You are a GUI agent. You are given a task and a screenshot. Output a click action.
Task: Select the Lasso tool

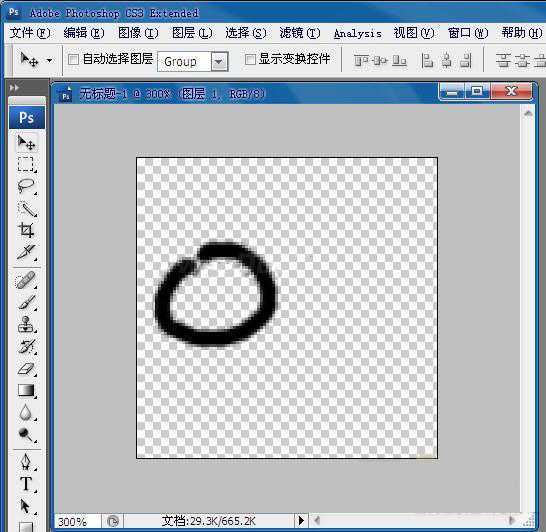26,186
